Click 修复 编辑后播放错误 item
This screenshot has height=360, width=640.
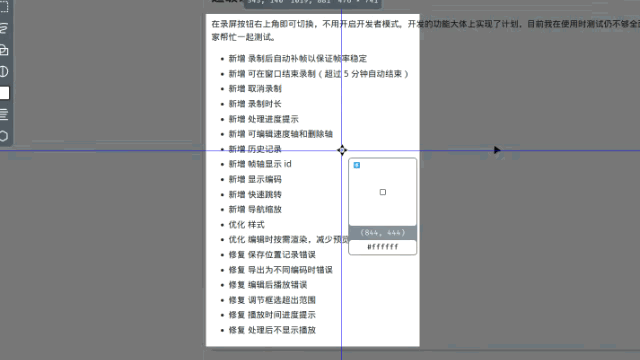click(x=268, y=285)
